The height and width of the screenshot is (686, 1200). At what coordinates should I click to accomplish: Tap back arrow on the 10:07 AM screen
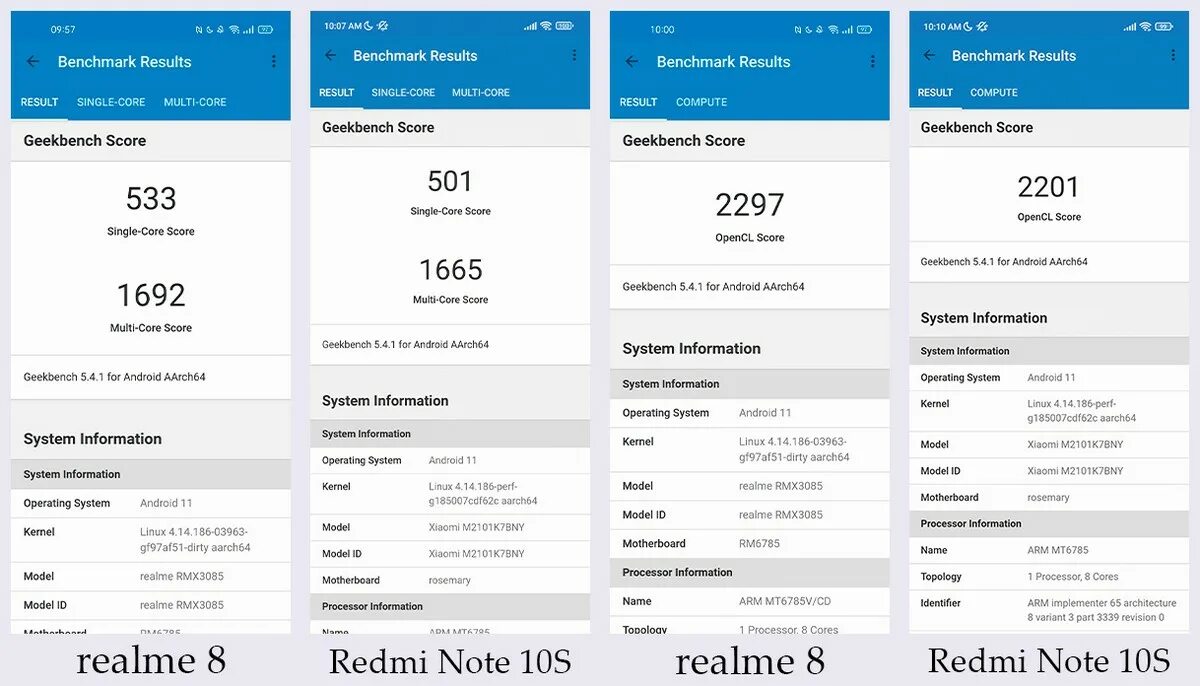[x=331, y=56]
